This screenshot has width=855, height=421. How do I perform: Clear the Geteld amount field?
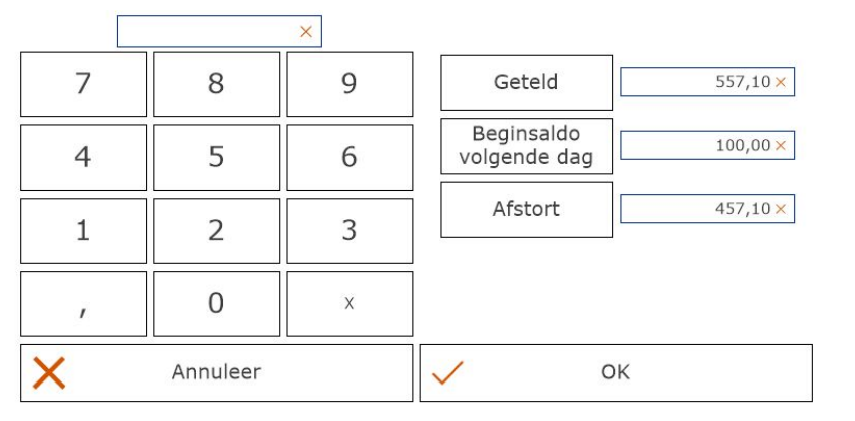780,82
